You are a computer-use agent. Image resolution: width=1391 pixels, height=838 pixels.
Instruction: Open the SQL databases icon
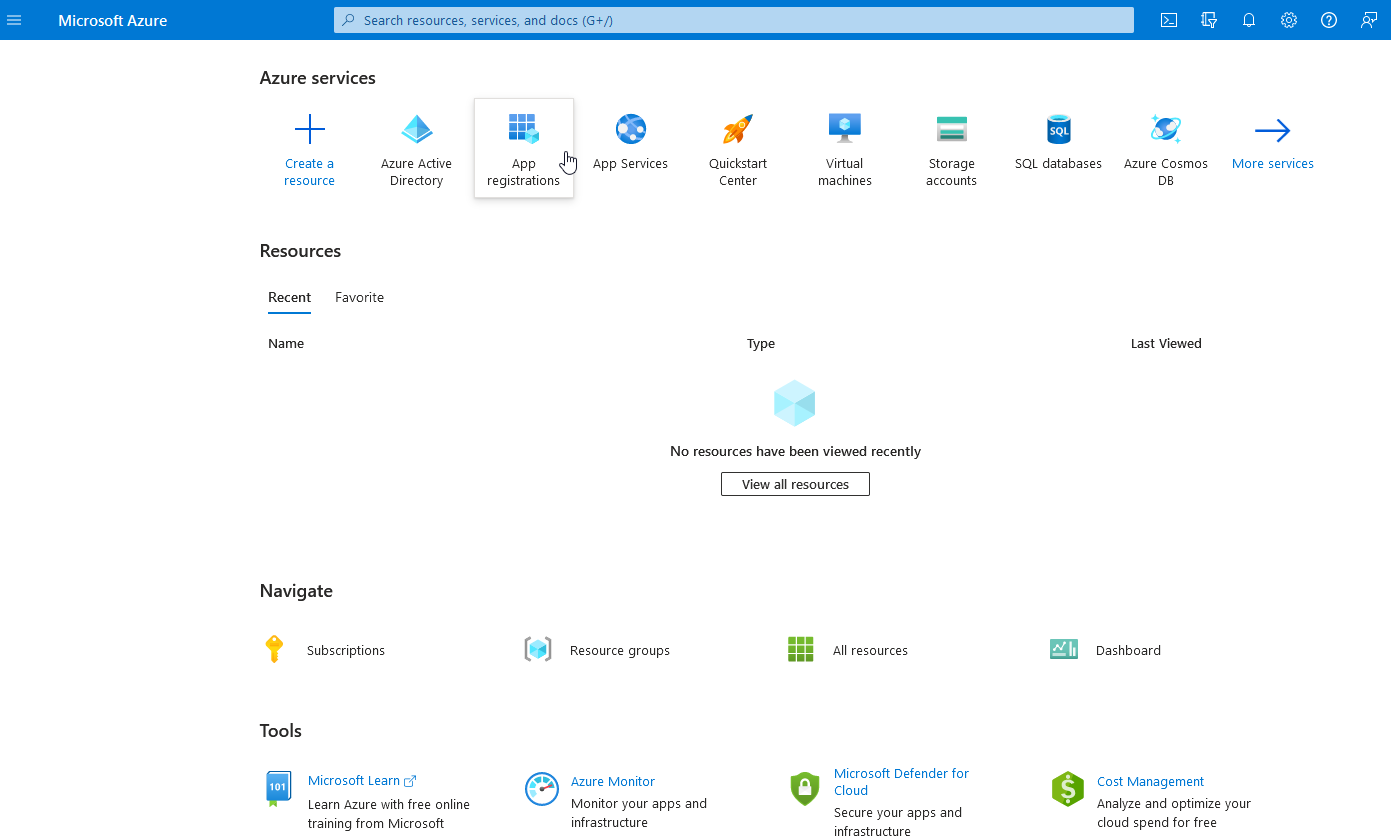click(x=1059, y=129)
